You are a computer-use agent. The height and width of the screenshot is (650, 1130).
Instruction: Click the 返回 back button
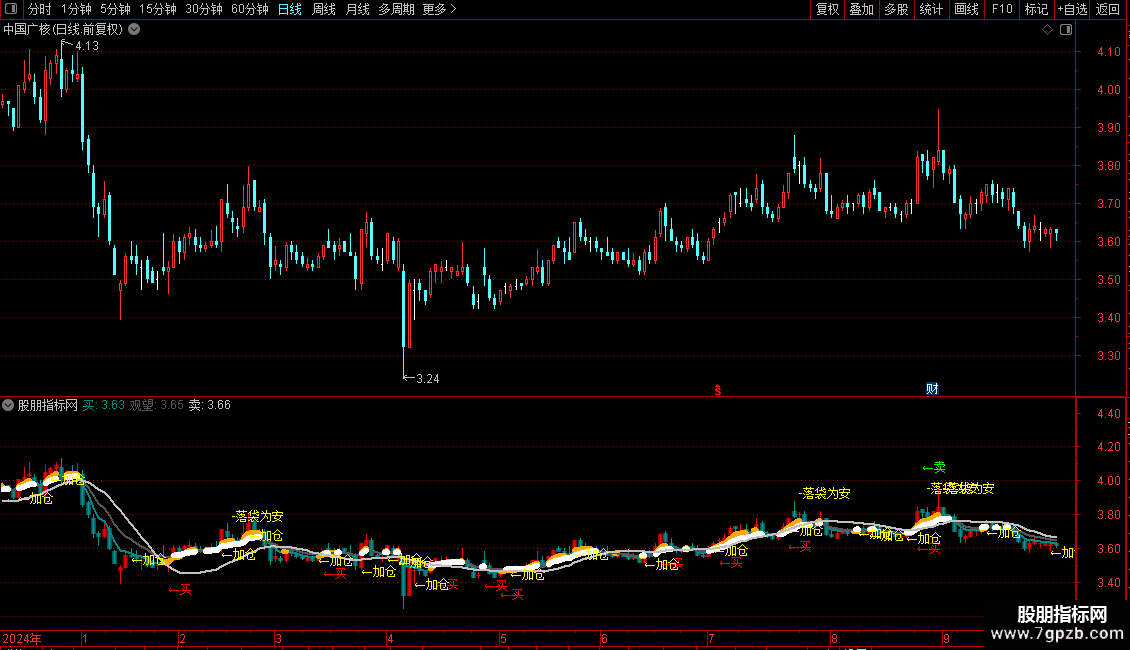1108,9
